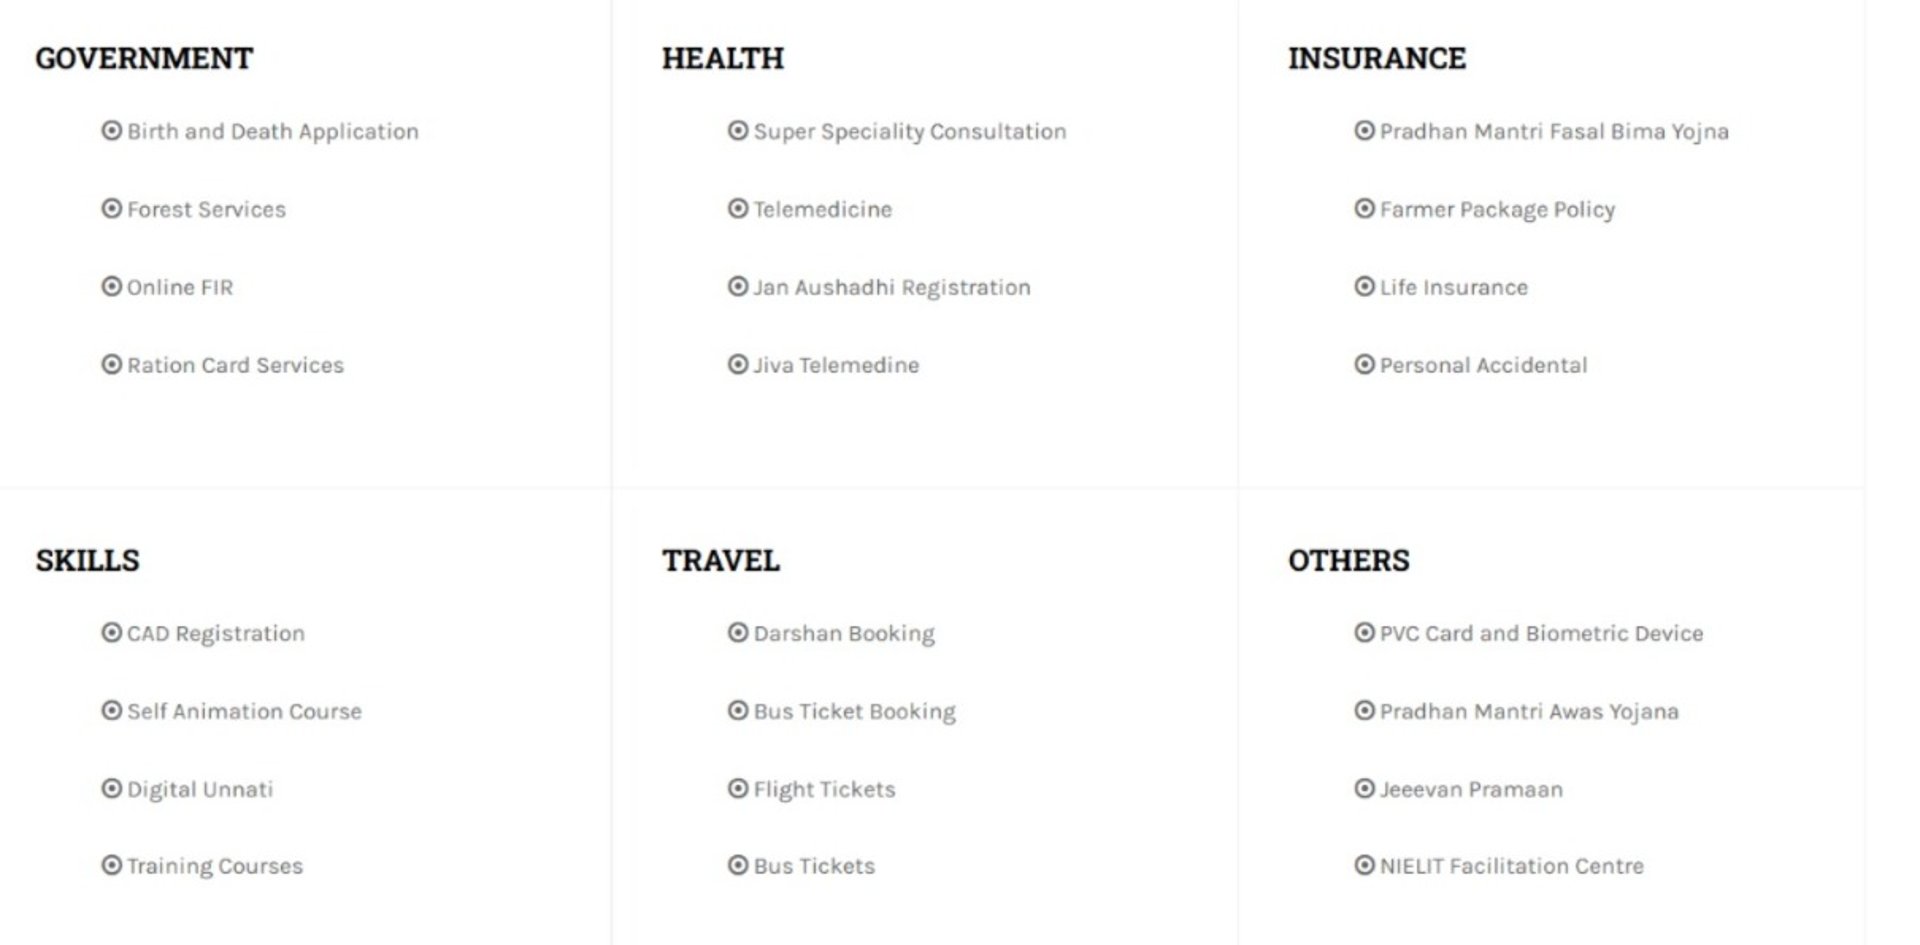1920x945 pixels.
Task: Click bullet icon next to Darshan Booking
Action: pyautogui.click(x=738, y=633)
